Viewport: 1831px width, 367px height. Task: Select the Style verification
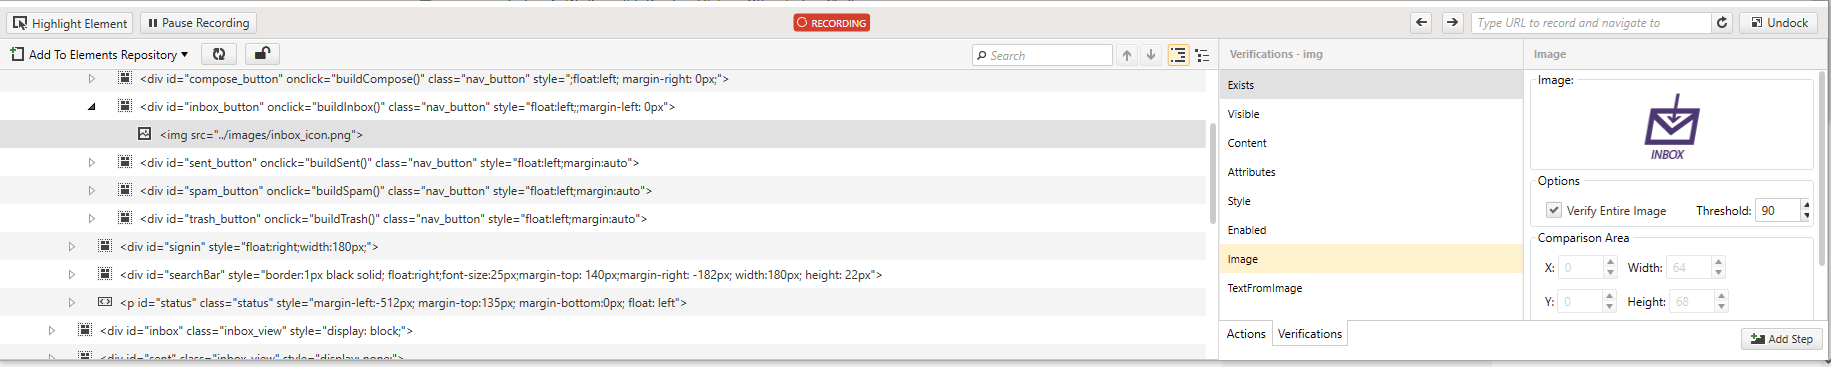click(1371, 201)
